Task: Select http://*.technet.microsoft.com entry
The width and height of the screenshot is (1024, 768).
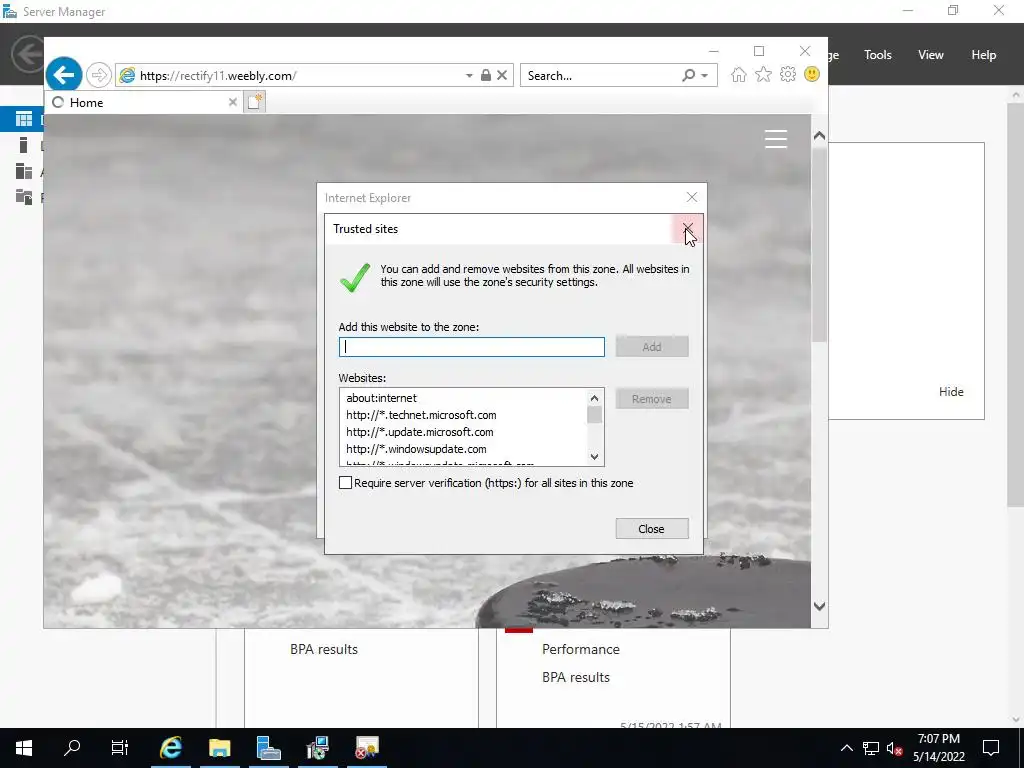Action: click(421, 415)
